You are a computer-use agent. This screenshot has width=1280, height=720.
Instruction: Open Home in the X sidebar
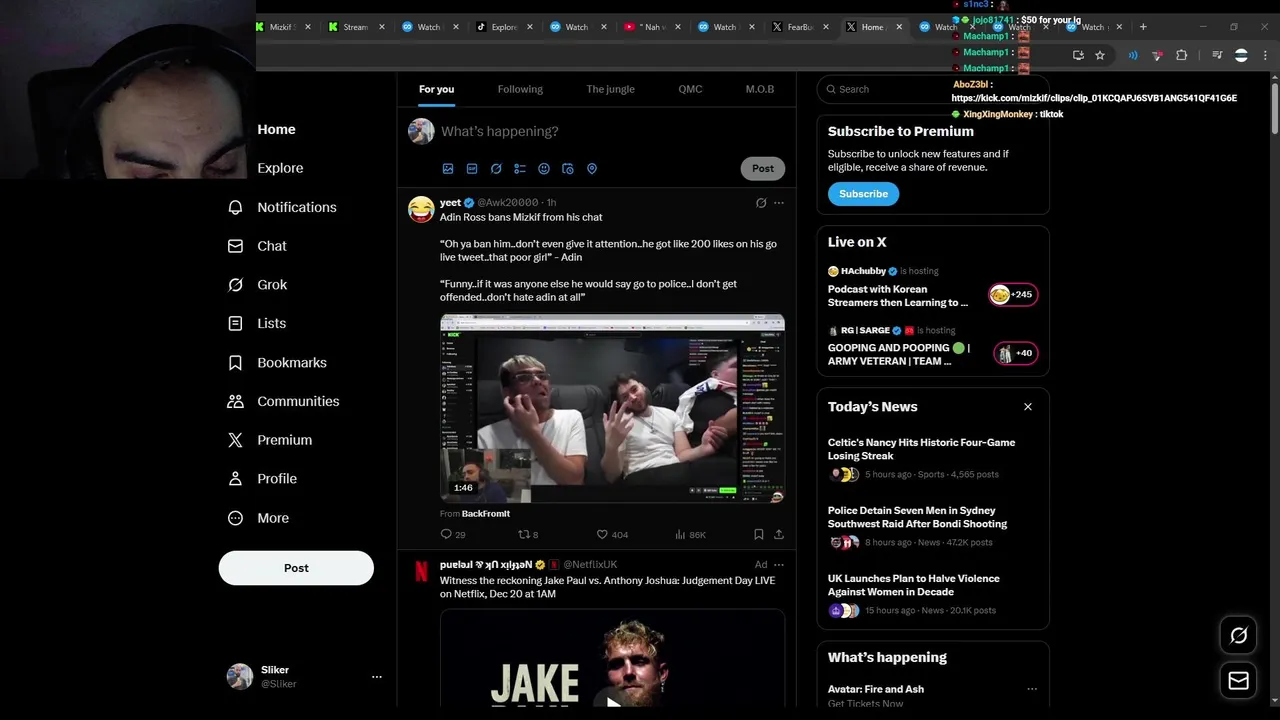tap(276, 129)
